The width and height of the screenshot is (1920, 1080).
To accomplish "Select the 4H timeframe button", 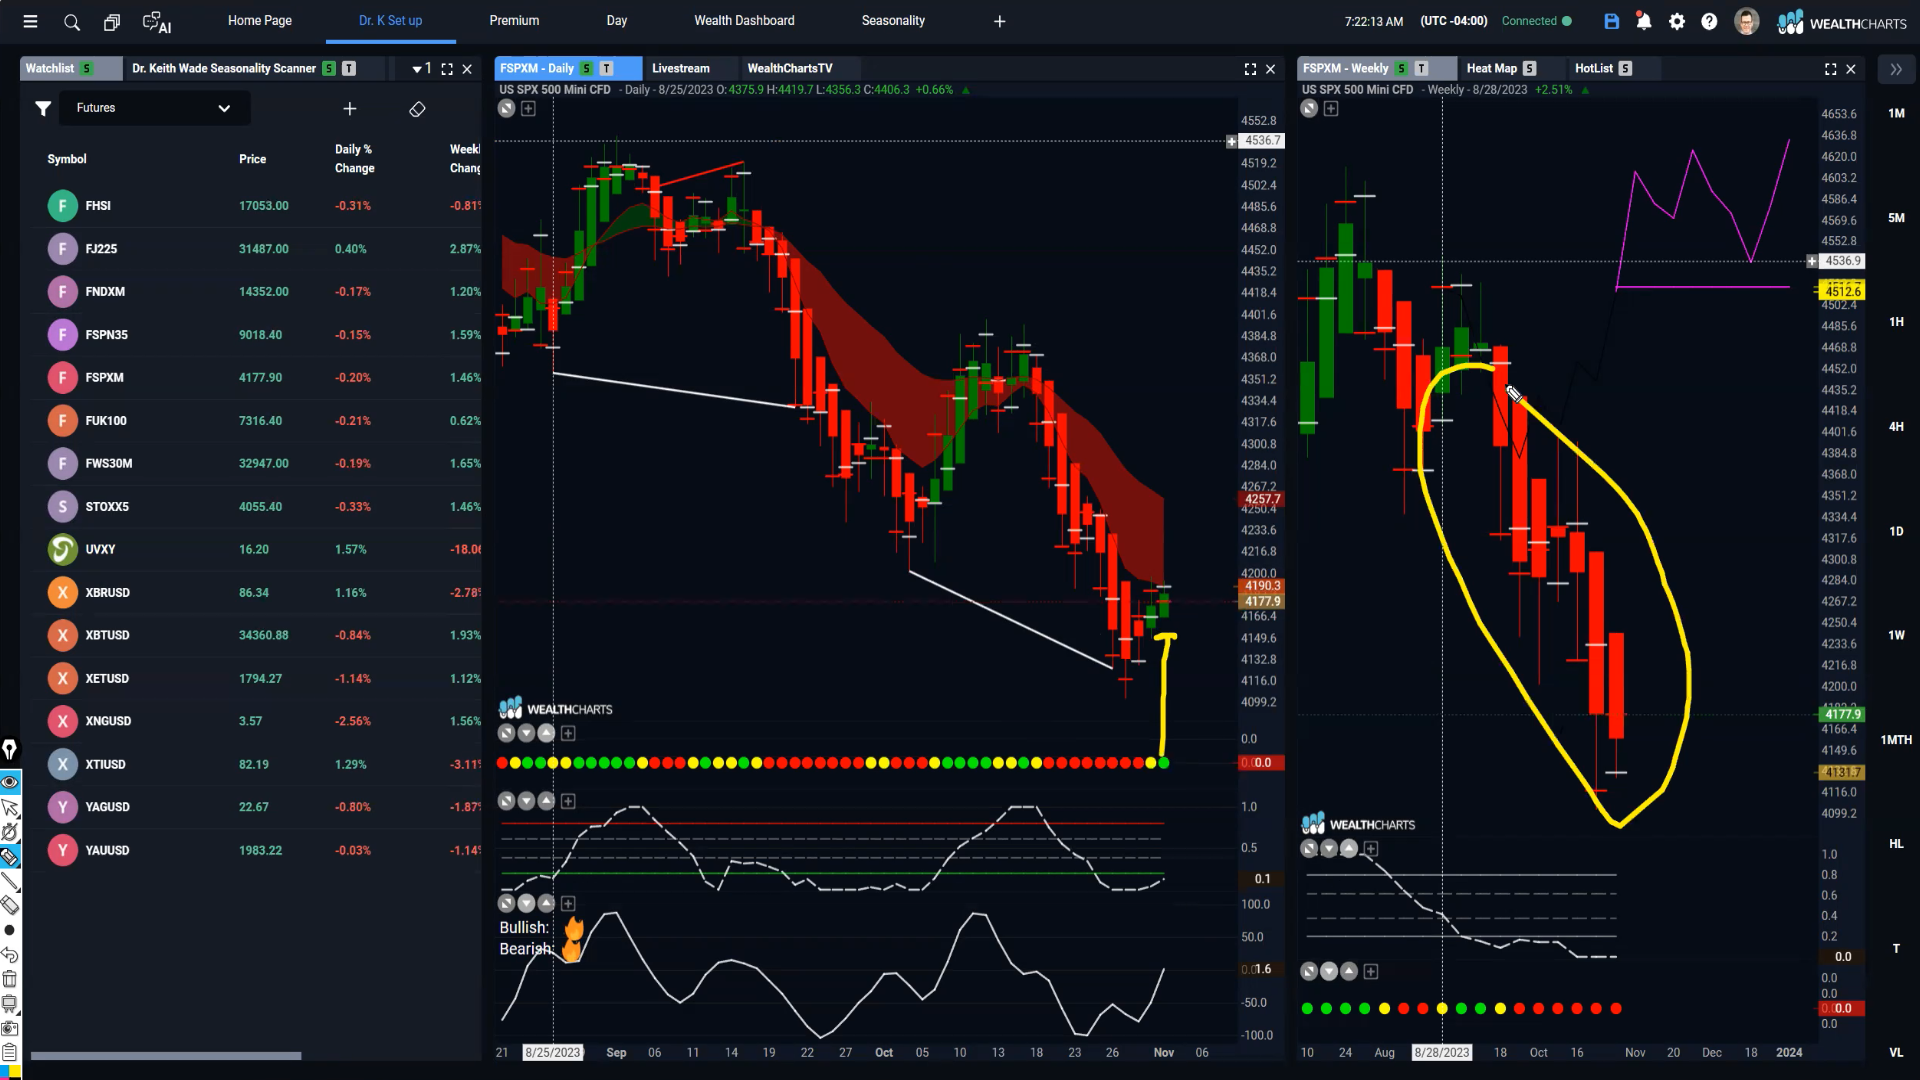I will point(1896,426).
